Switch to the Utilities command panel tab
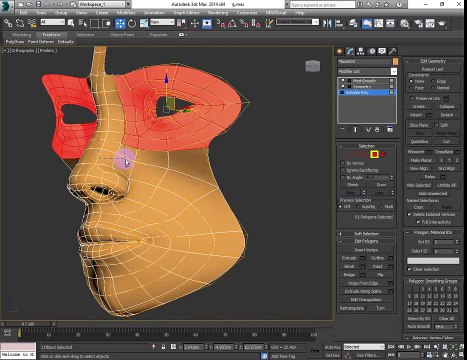Viewport: 467px width, 360px height. [392, 51]
